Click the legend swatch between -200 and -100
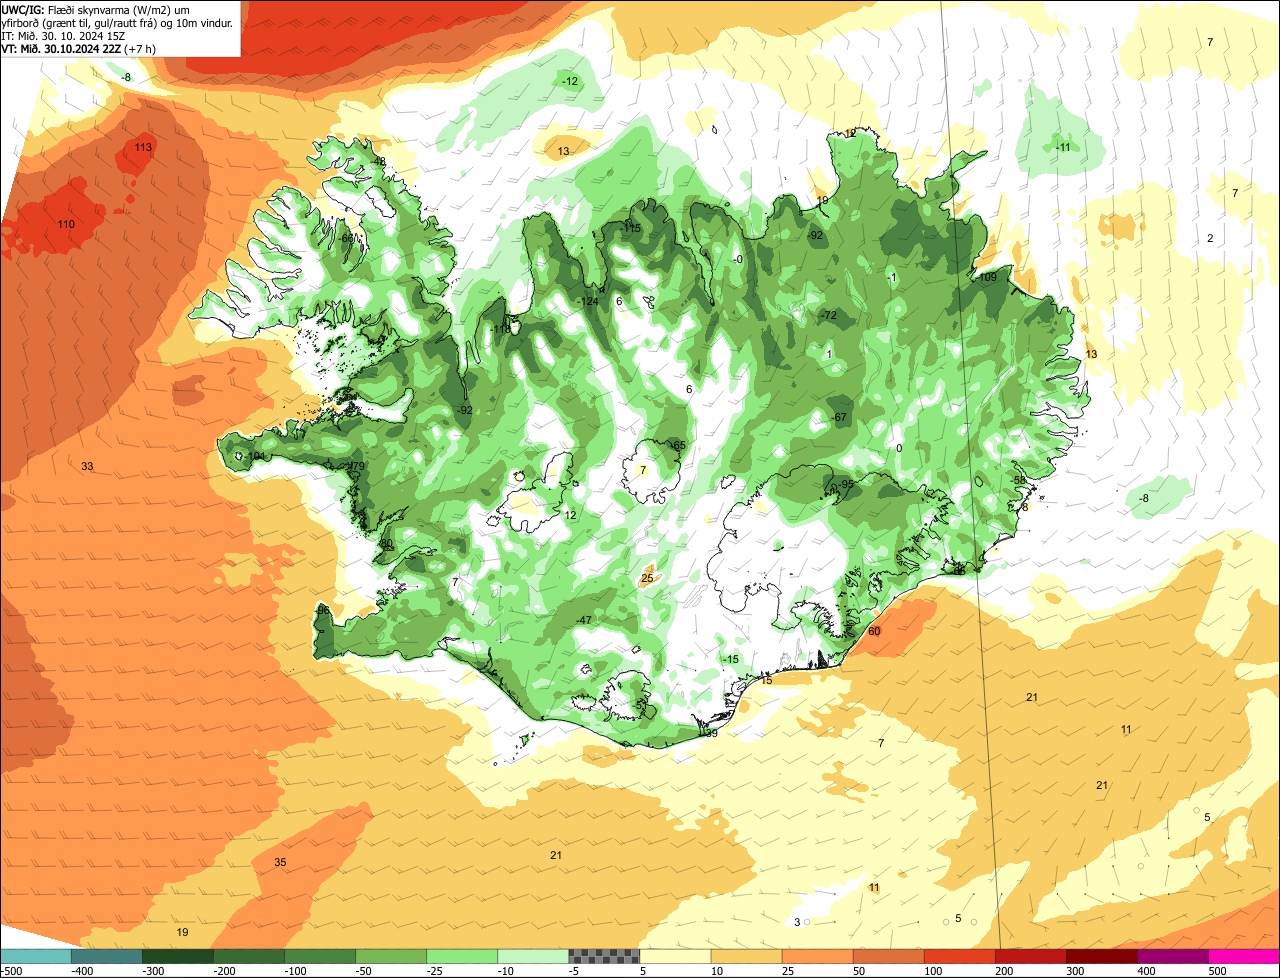 [249, 956]
